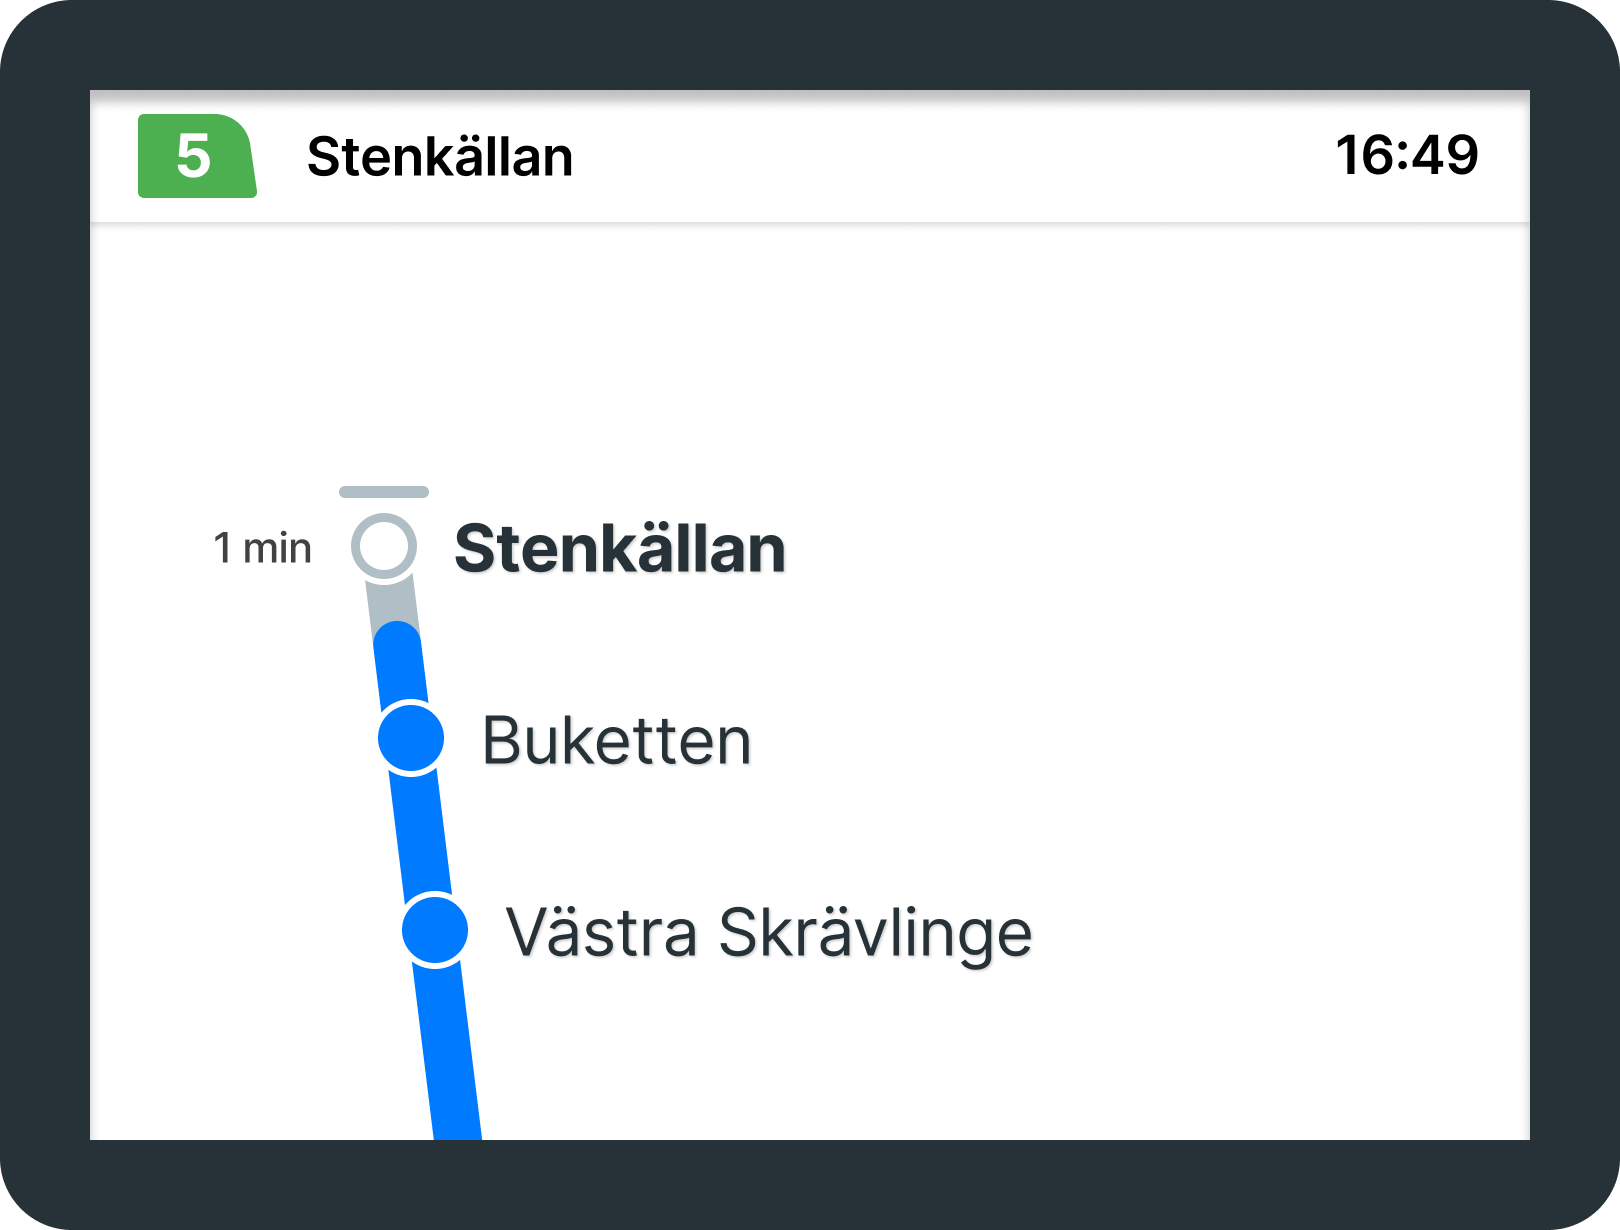This screenshot has width=1620, height=1230.
Task: Select the blue Buketten stop dot
Action: [x=411, y=738]
